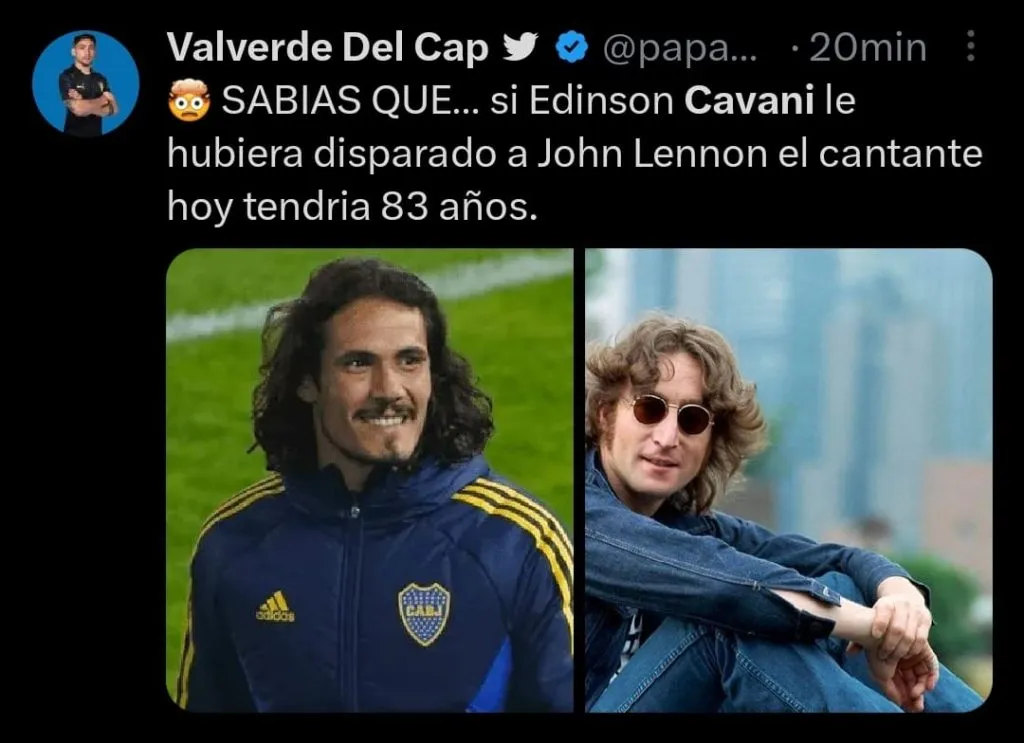Open the three-dot more options menu
Image resolution: width=1024 pixels, height=743 pixels.
[x=970, y=46]
